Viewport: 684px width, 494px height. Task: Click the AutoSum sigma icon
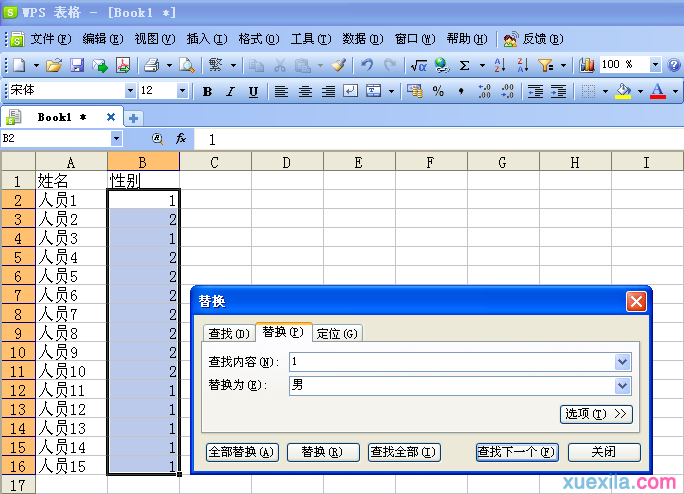(465, 65)
